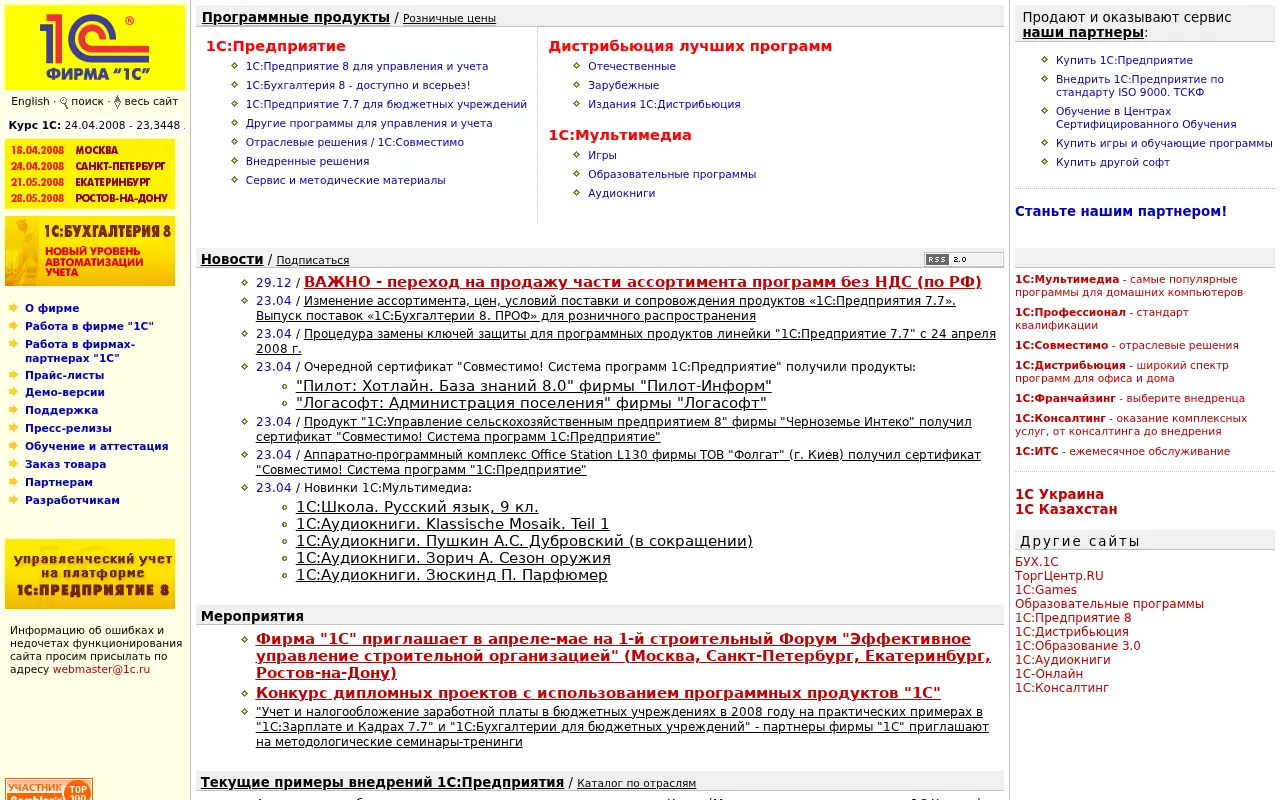Image resolution: width=1280 pixels, height=800 pixels.
Task: Click Подписаться next to Новости
Action: coord(313,260)
